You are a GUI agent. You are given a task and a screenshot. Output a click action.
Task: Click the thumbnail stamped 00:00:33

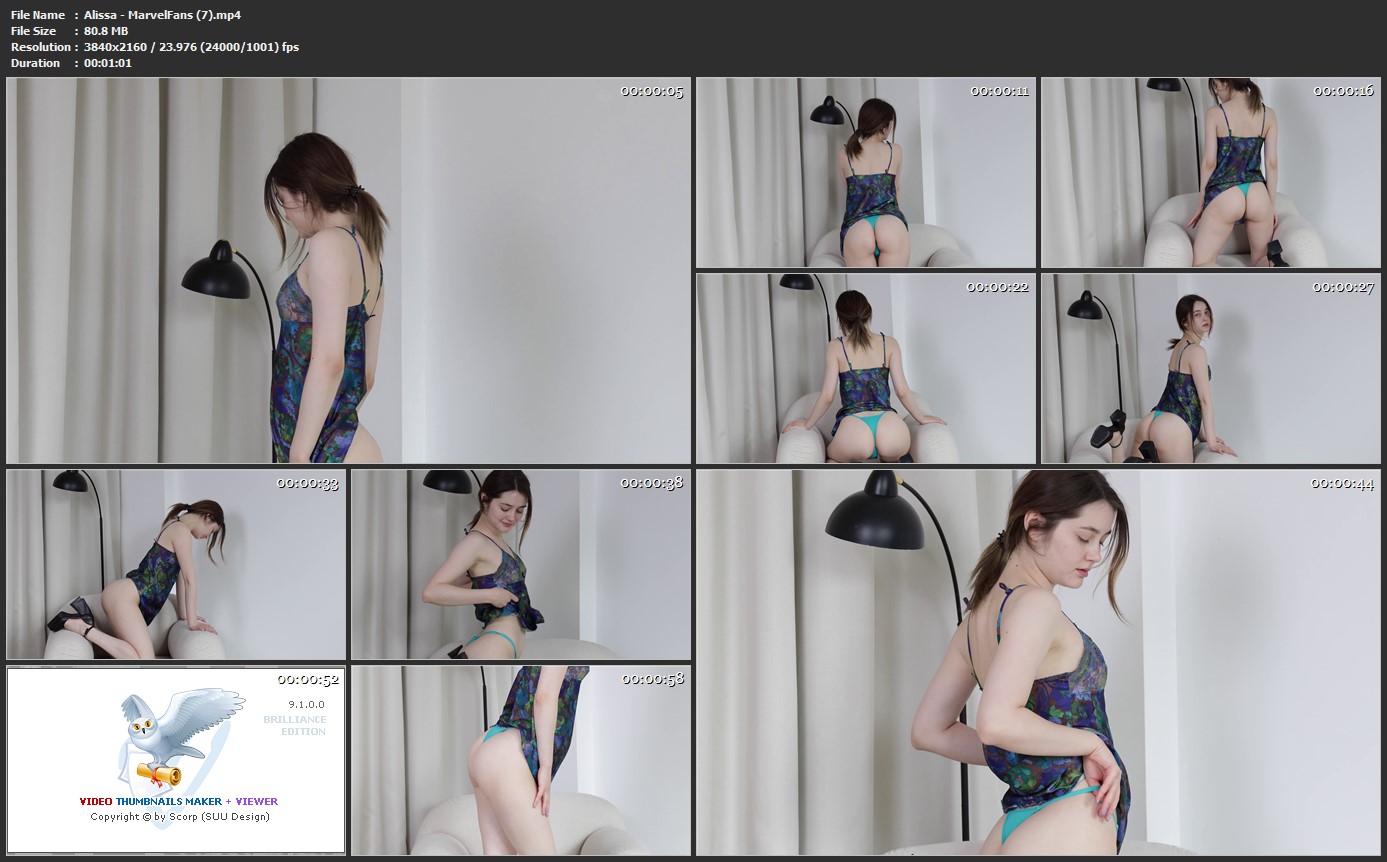click(176, 565)
